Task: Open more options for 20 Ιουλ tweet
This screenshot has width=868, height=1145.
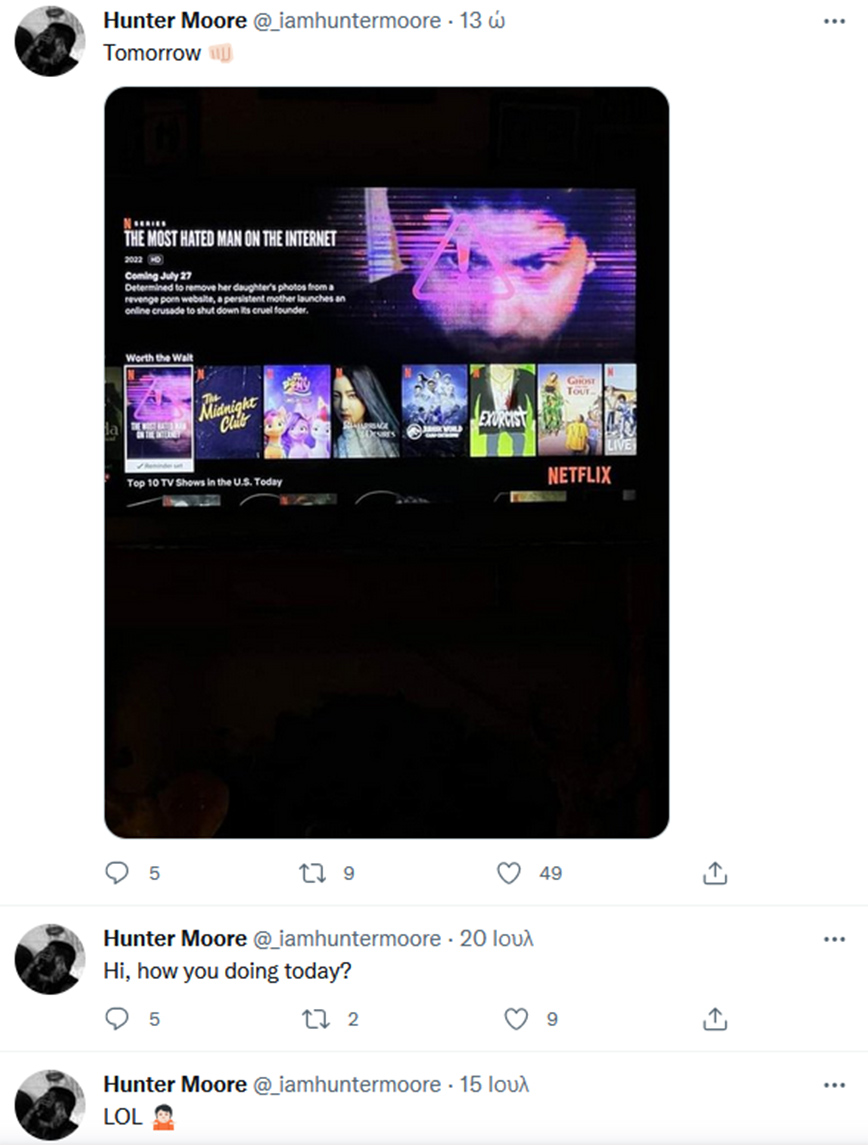Action: [834, 939]
